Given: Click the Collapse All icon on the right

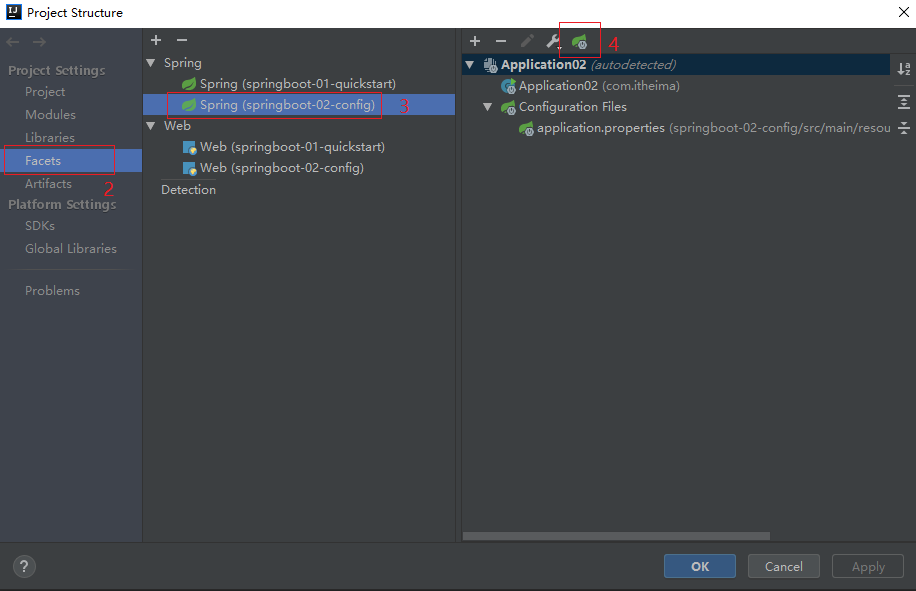Looking at the screenshot, I should coord(903,127).
